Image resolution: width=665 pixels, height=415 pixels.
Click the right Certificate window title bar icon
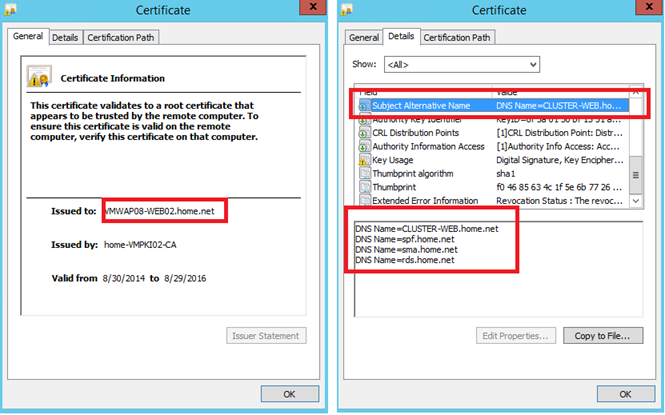coord(346,9)
